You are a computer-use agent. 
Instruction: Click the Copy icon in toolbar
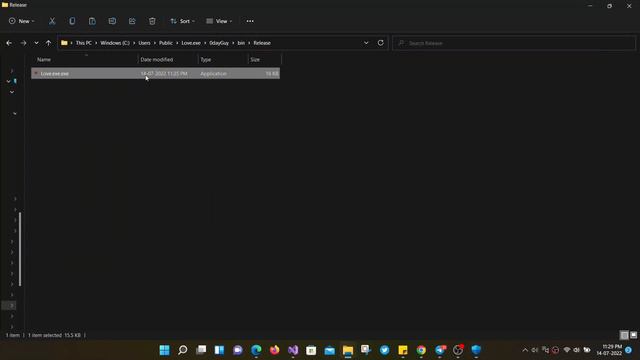(72, 21)
